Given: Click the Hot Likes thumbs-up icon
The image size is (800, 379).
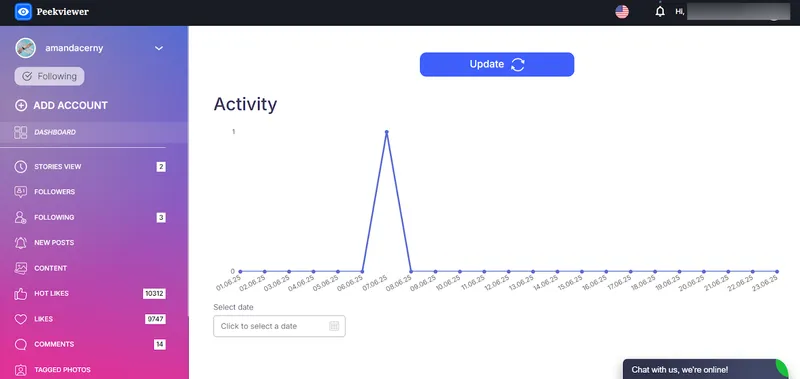Looking at the screenshot, I should (20, 294).
